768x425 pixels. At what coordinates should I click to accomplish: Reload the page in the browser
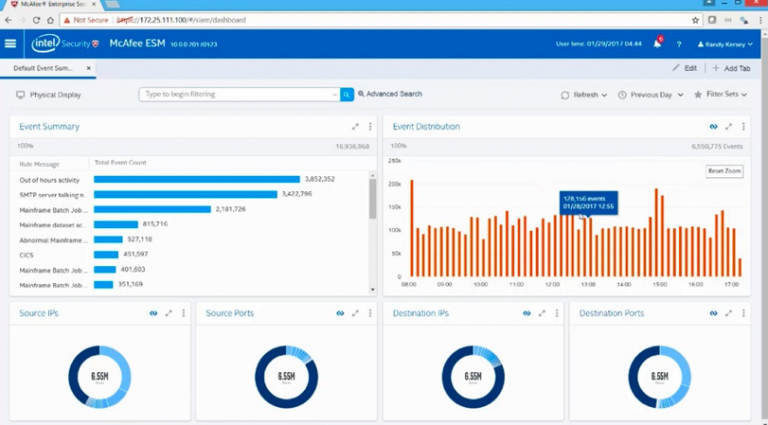coord(36,20)
